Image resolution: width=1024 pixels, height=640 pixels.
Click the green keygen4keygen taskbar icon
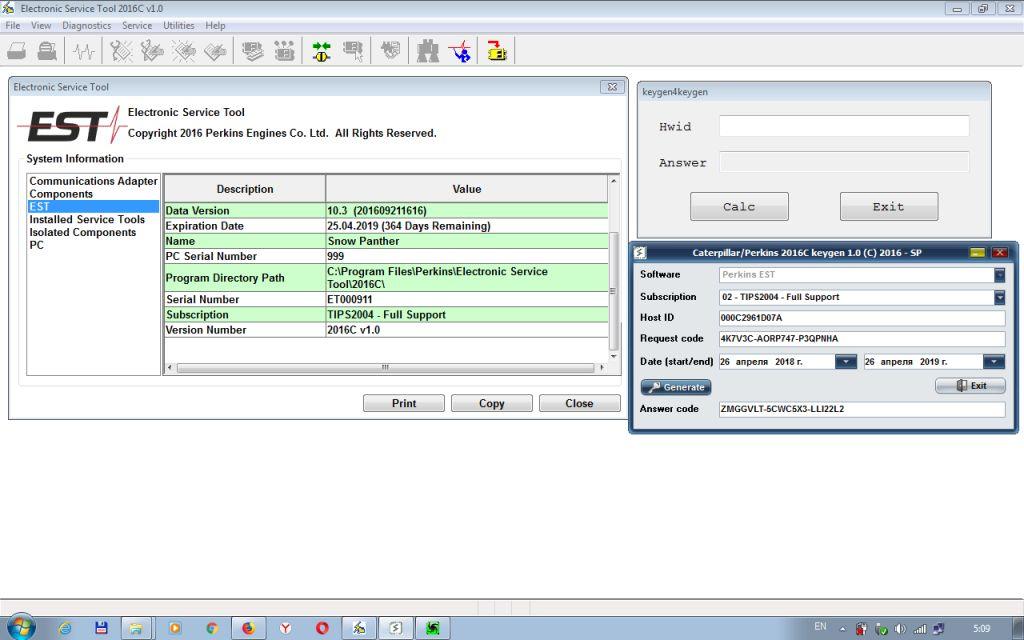(x=432, y=628)
